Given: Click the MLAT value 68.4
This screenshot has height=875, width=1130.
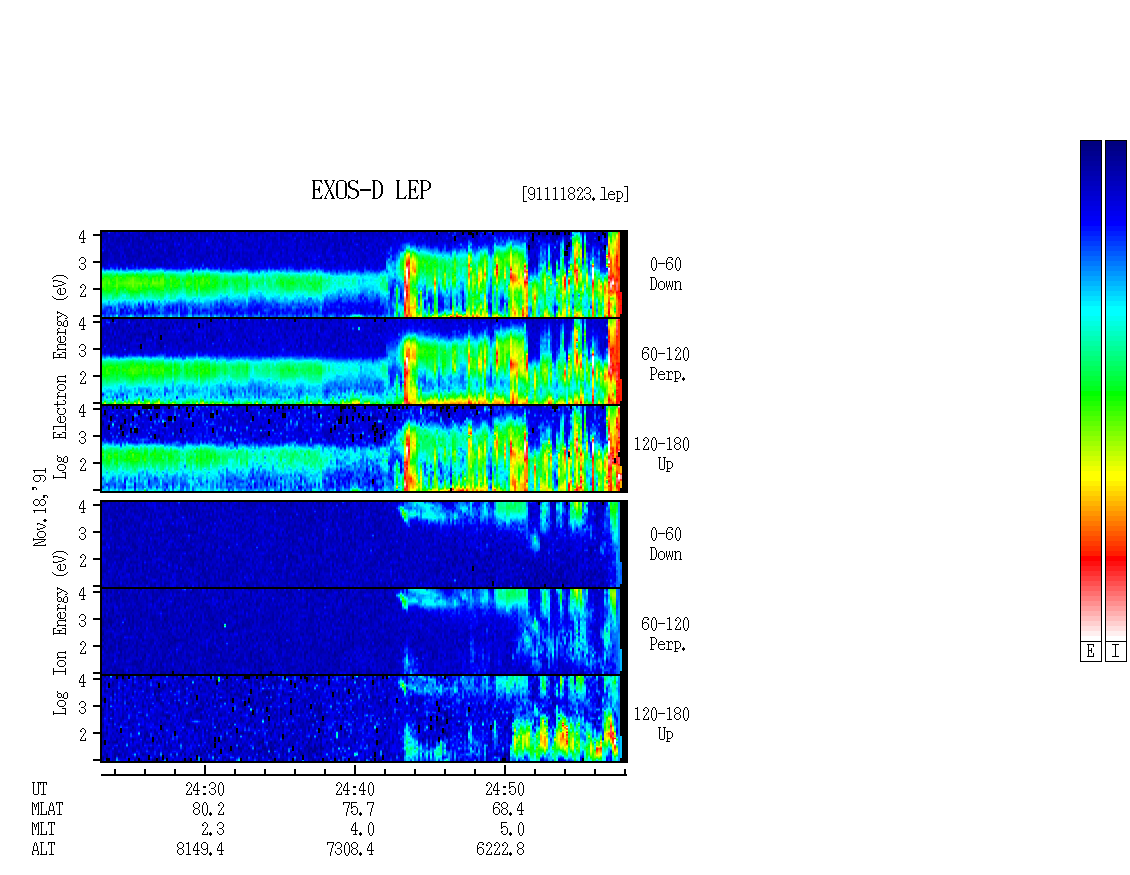Looking at the screenshot, I should (508, 809).
